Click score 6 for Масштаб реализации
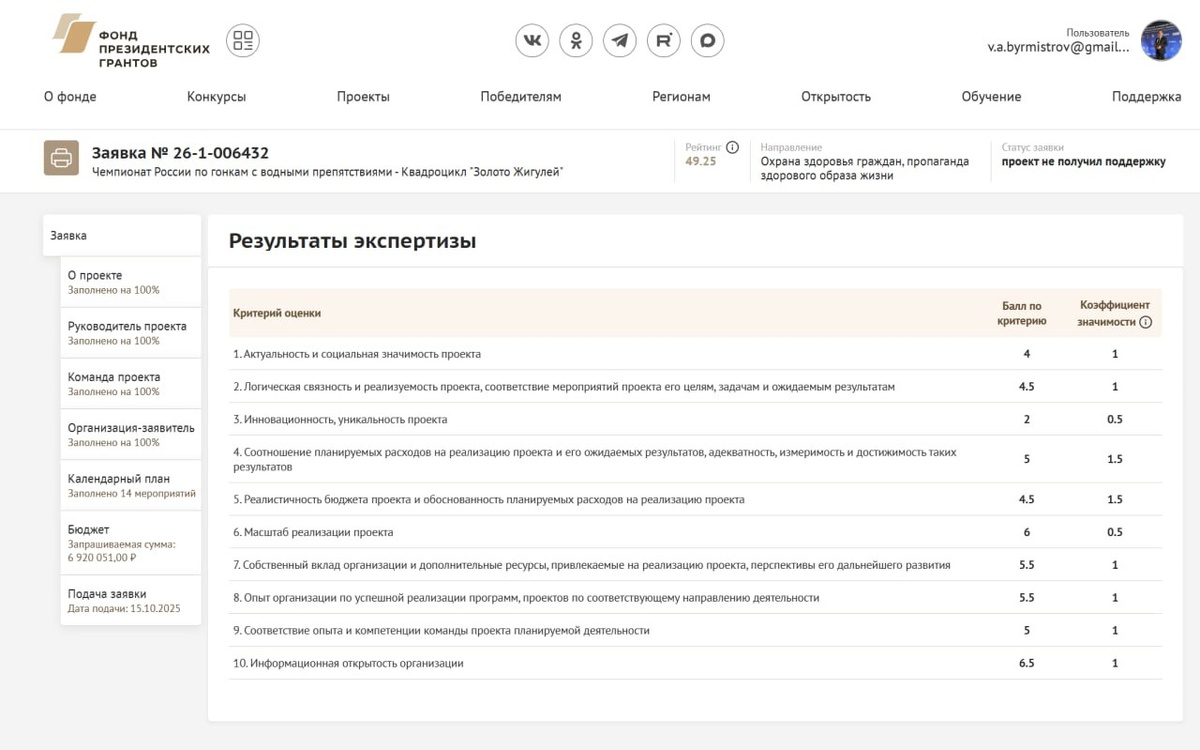 (x=1027, y=532)
